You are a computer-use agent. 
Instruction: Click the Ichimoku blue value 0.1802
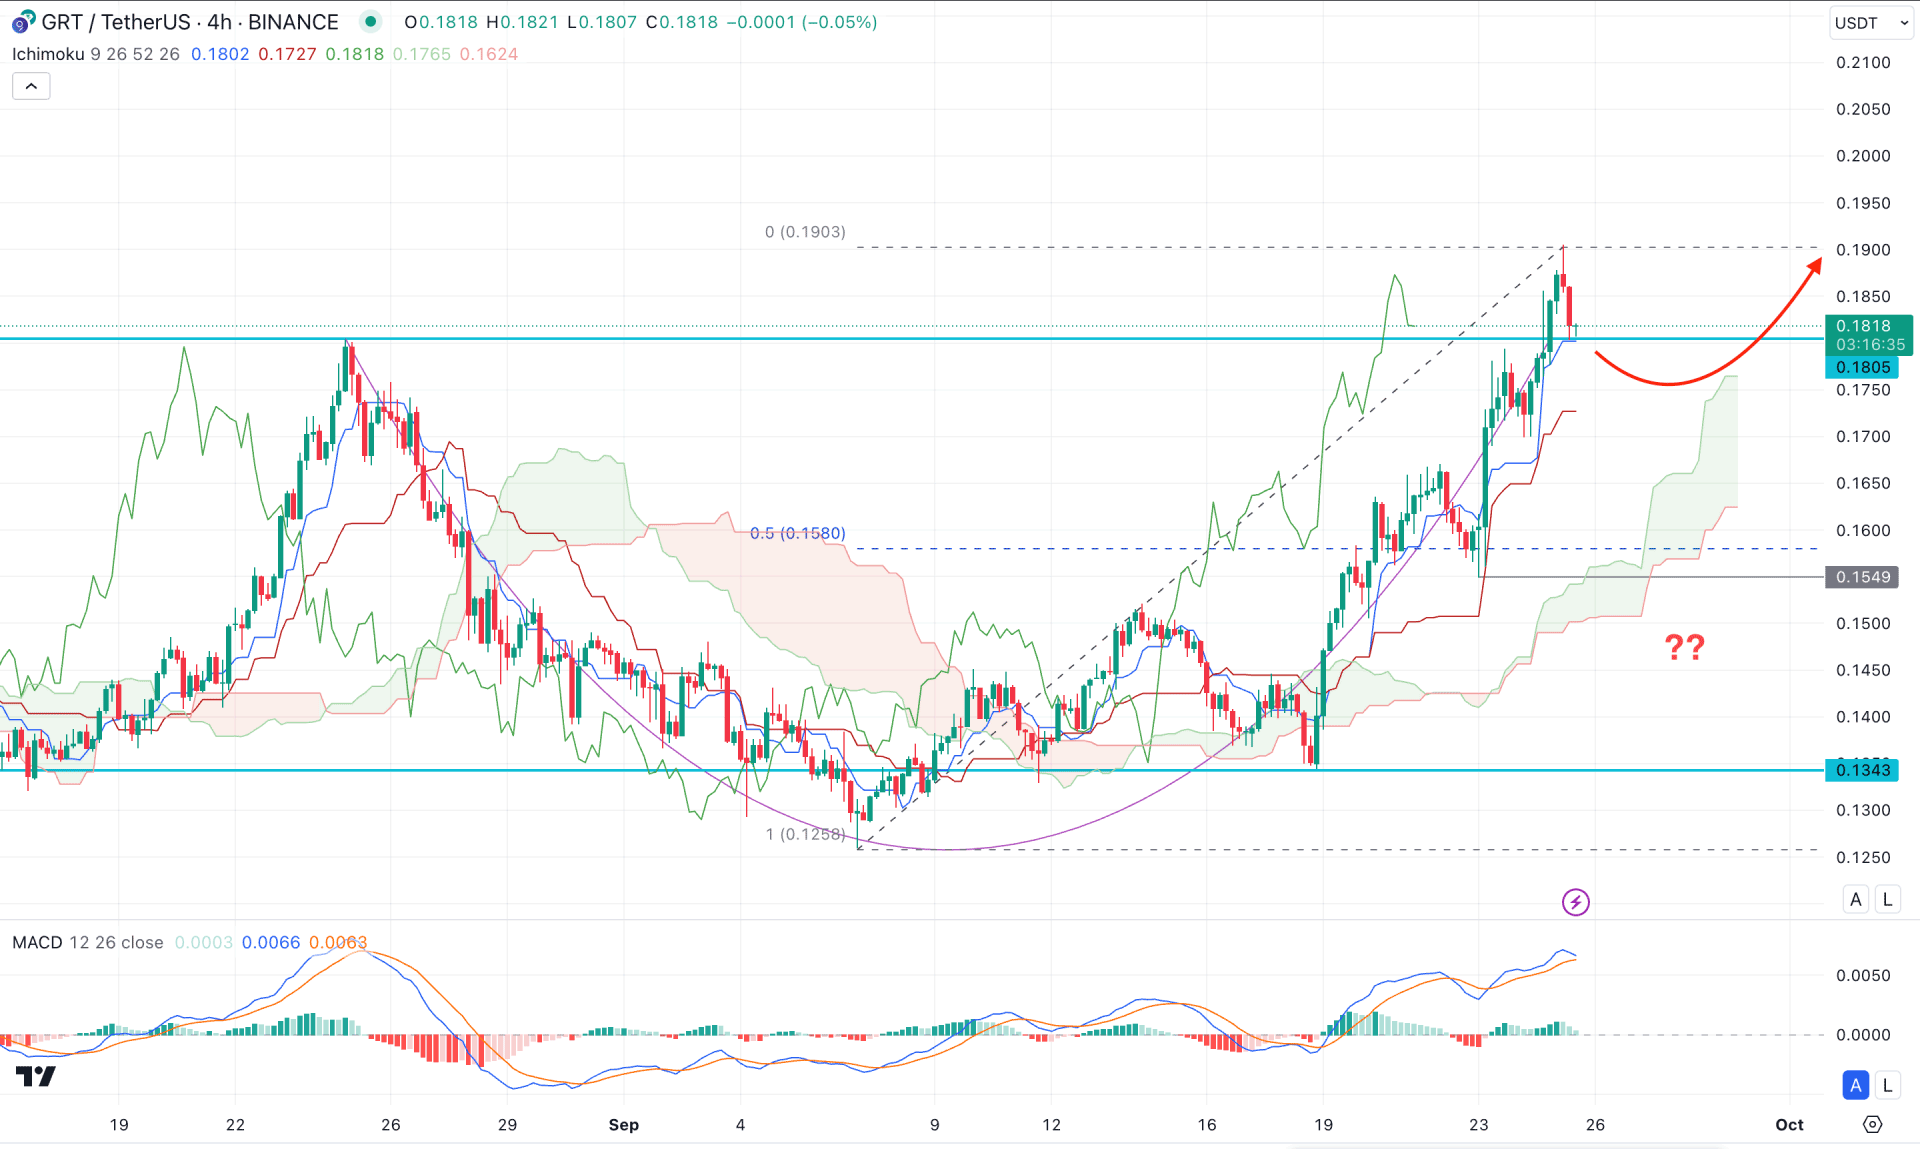click(220, 54)
